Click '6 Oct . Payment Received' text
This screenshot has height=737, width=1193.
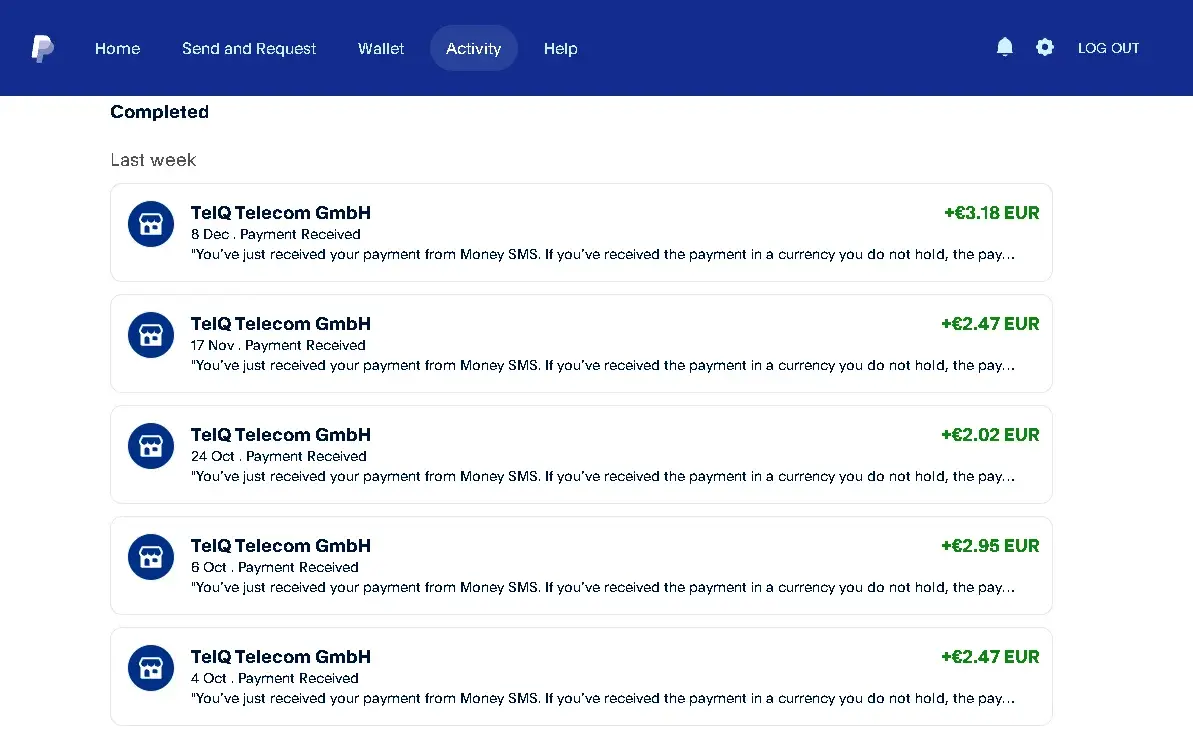pos(275,567)
